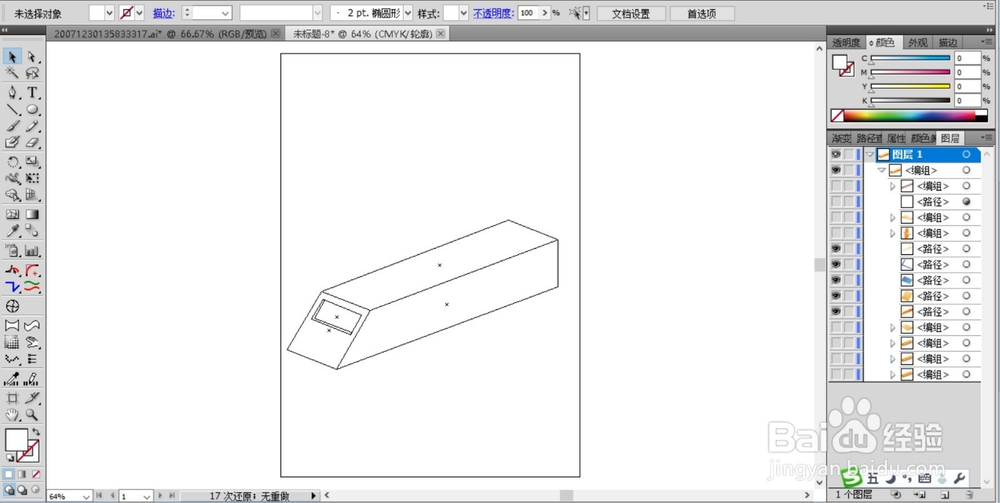1000x503 pixels.
Task: Open the stroke weight dropdown
Action: [x=225, y=13]
